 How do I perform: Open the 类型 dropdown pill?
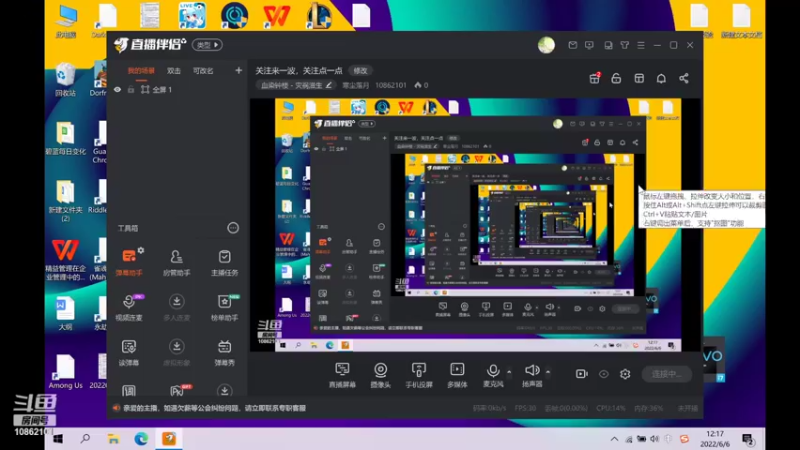207,45
